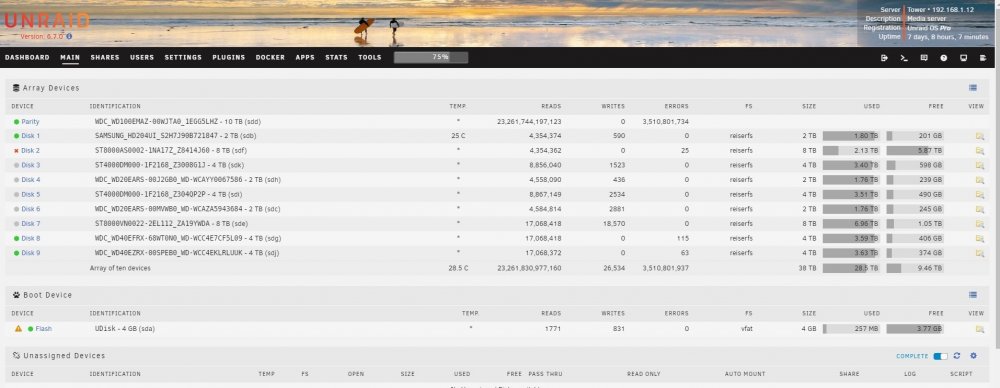
Task: Open the info monitor icon in top bar
Action: 964,57
